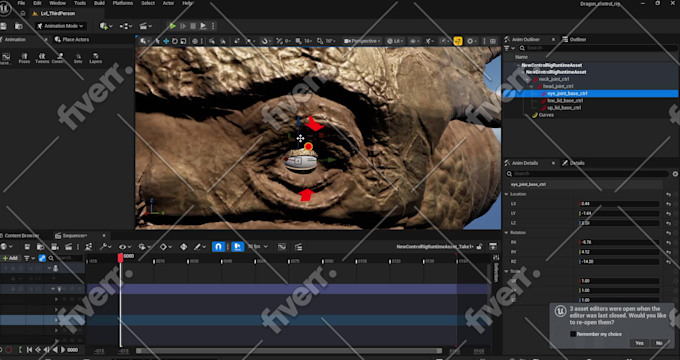The width and height of the screenshot is (680, 360).
Task: Check the Remember my choice checkbox
Action: [x=573, y=334]
